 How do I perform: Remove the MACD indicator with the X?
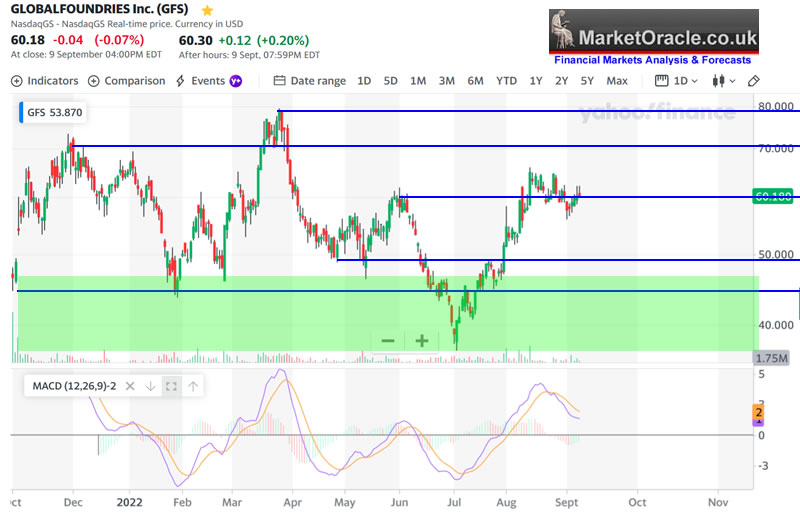(130, 386)
